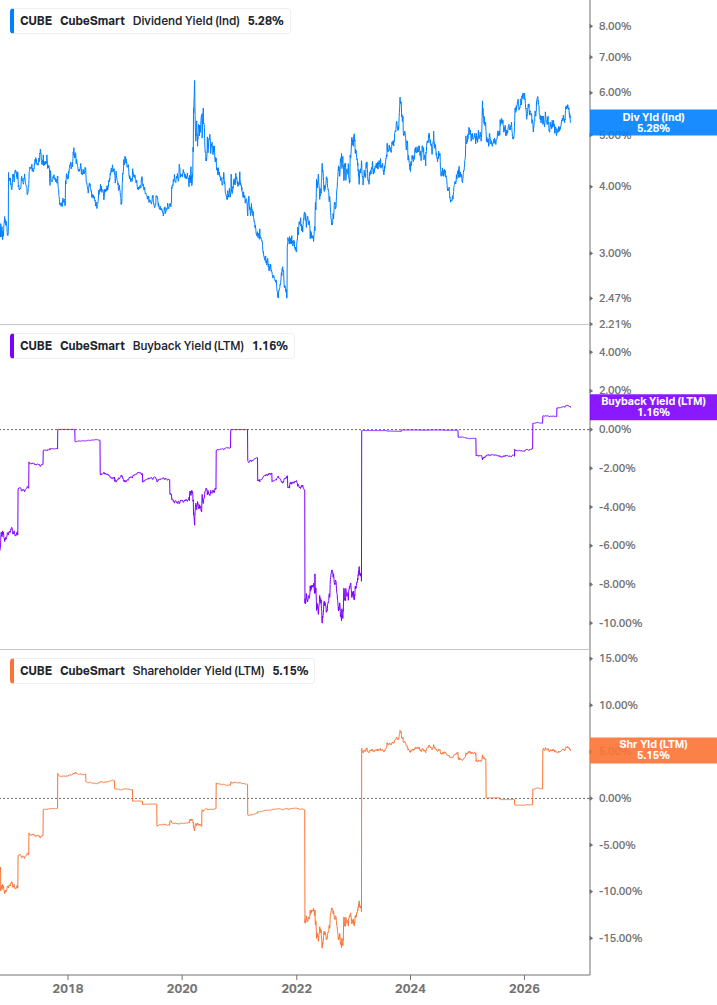
Task: Click the blue Div Yld (Ind) 5.28% axis tag
Action: tap(653, 122)
